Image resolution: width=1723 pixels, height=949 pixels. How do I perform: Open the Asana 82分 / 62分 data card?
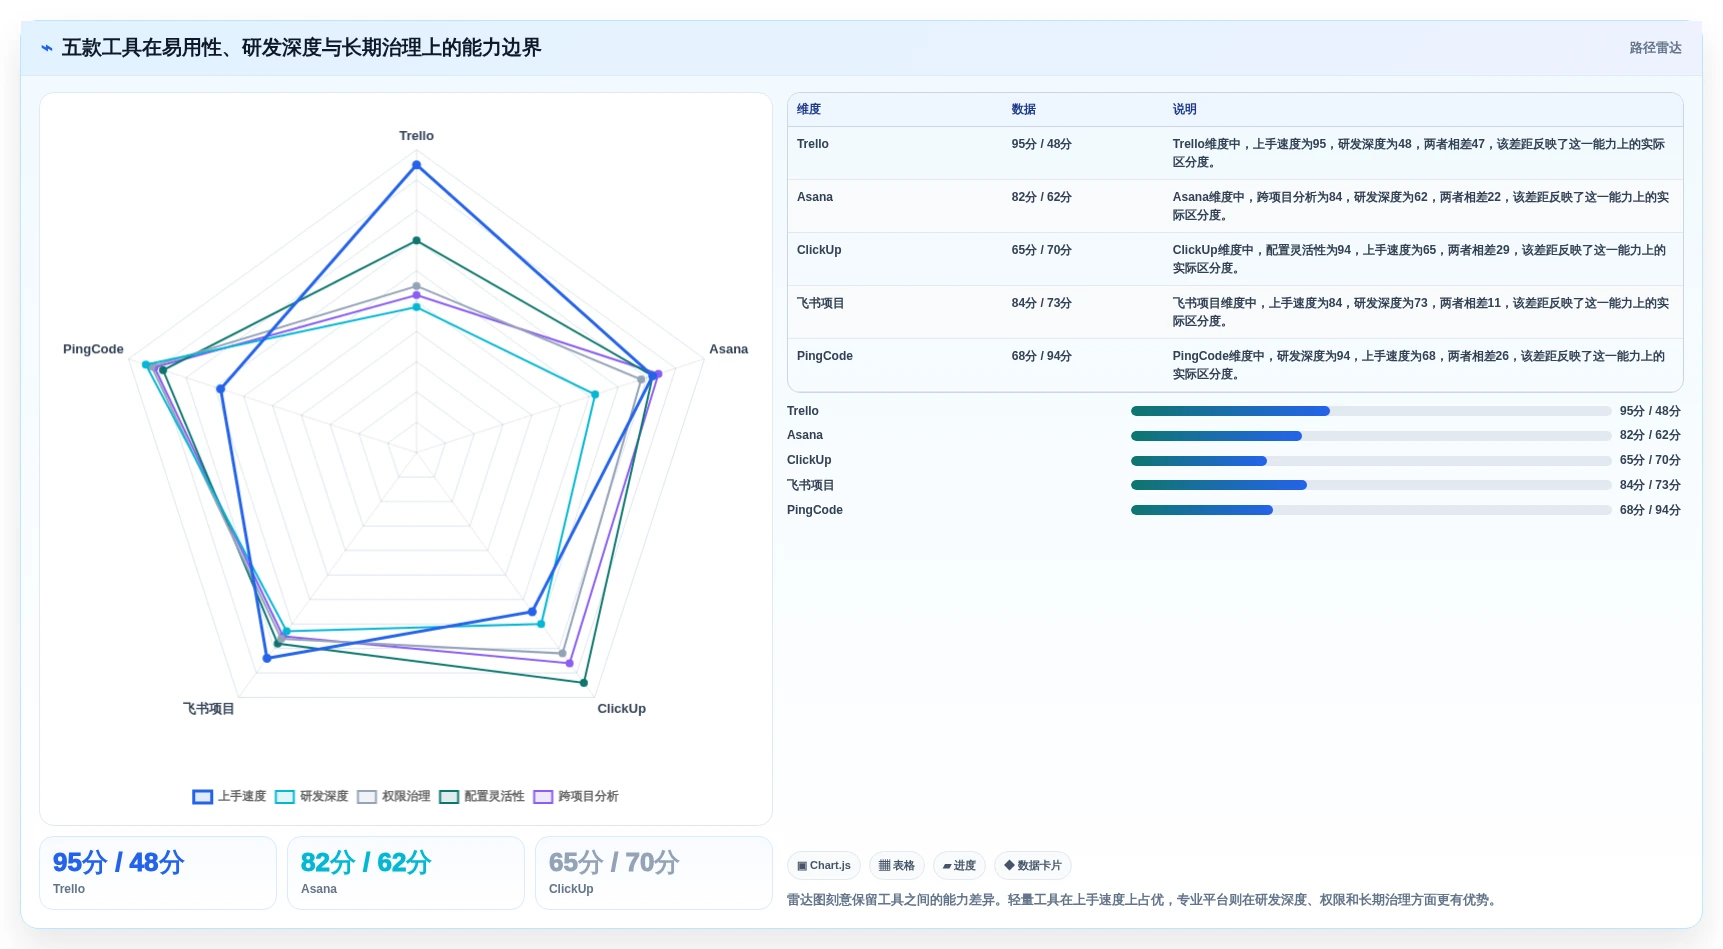pos(406,873)
